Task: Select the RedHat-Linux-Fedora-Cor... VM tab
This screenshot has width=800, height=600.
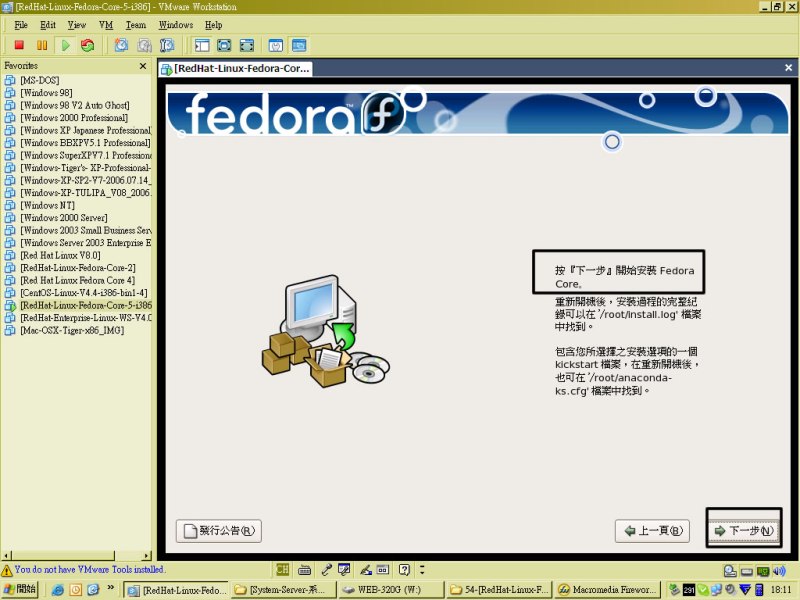Action: [236, 68]
